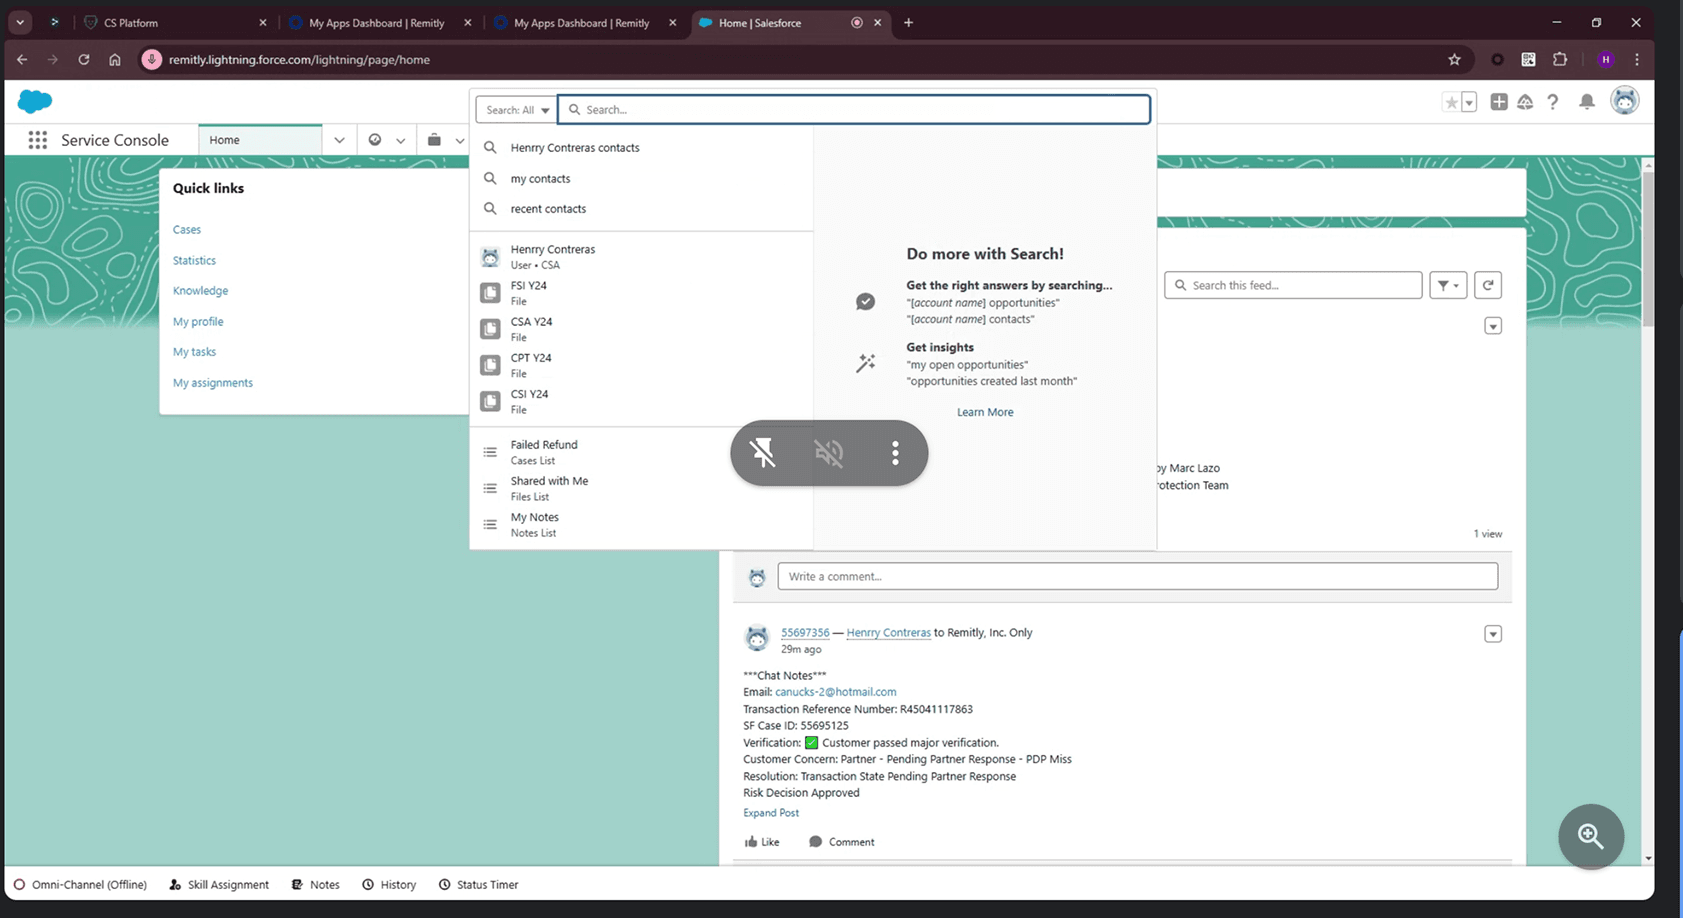Focus the global Search field
The height and width of the screenshot is (918, 1683).
(854, 110)
